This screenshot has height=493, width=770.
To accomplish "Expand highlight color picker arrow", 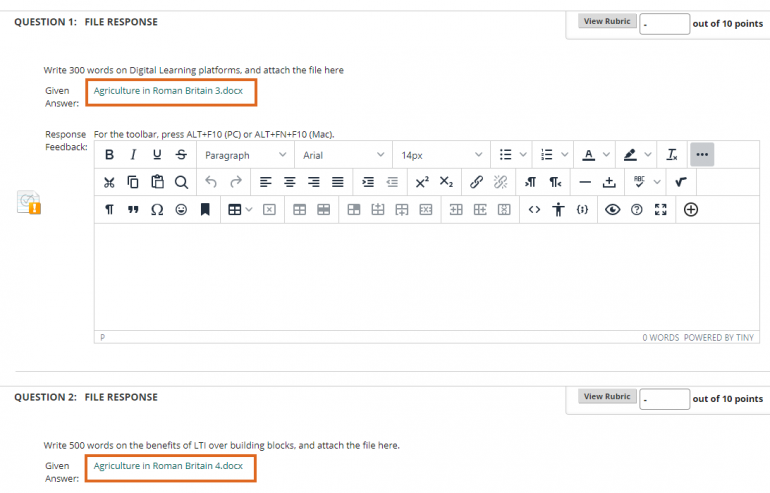I will click(648, 155).
